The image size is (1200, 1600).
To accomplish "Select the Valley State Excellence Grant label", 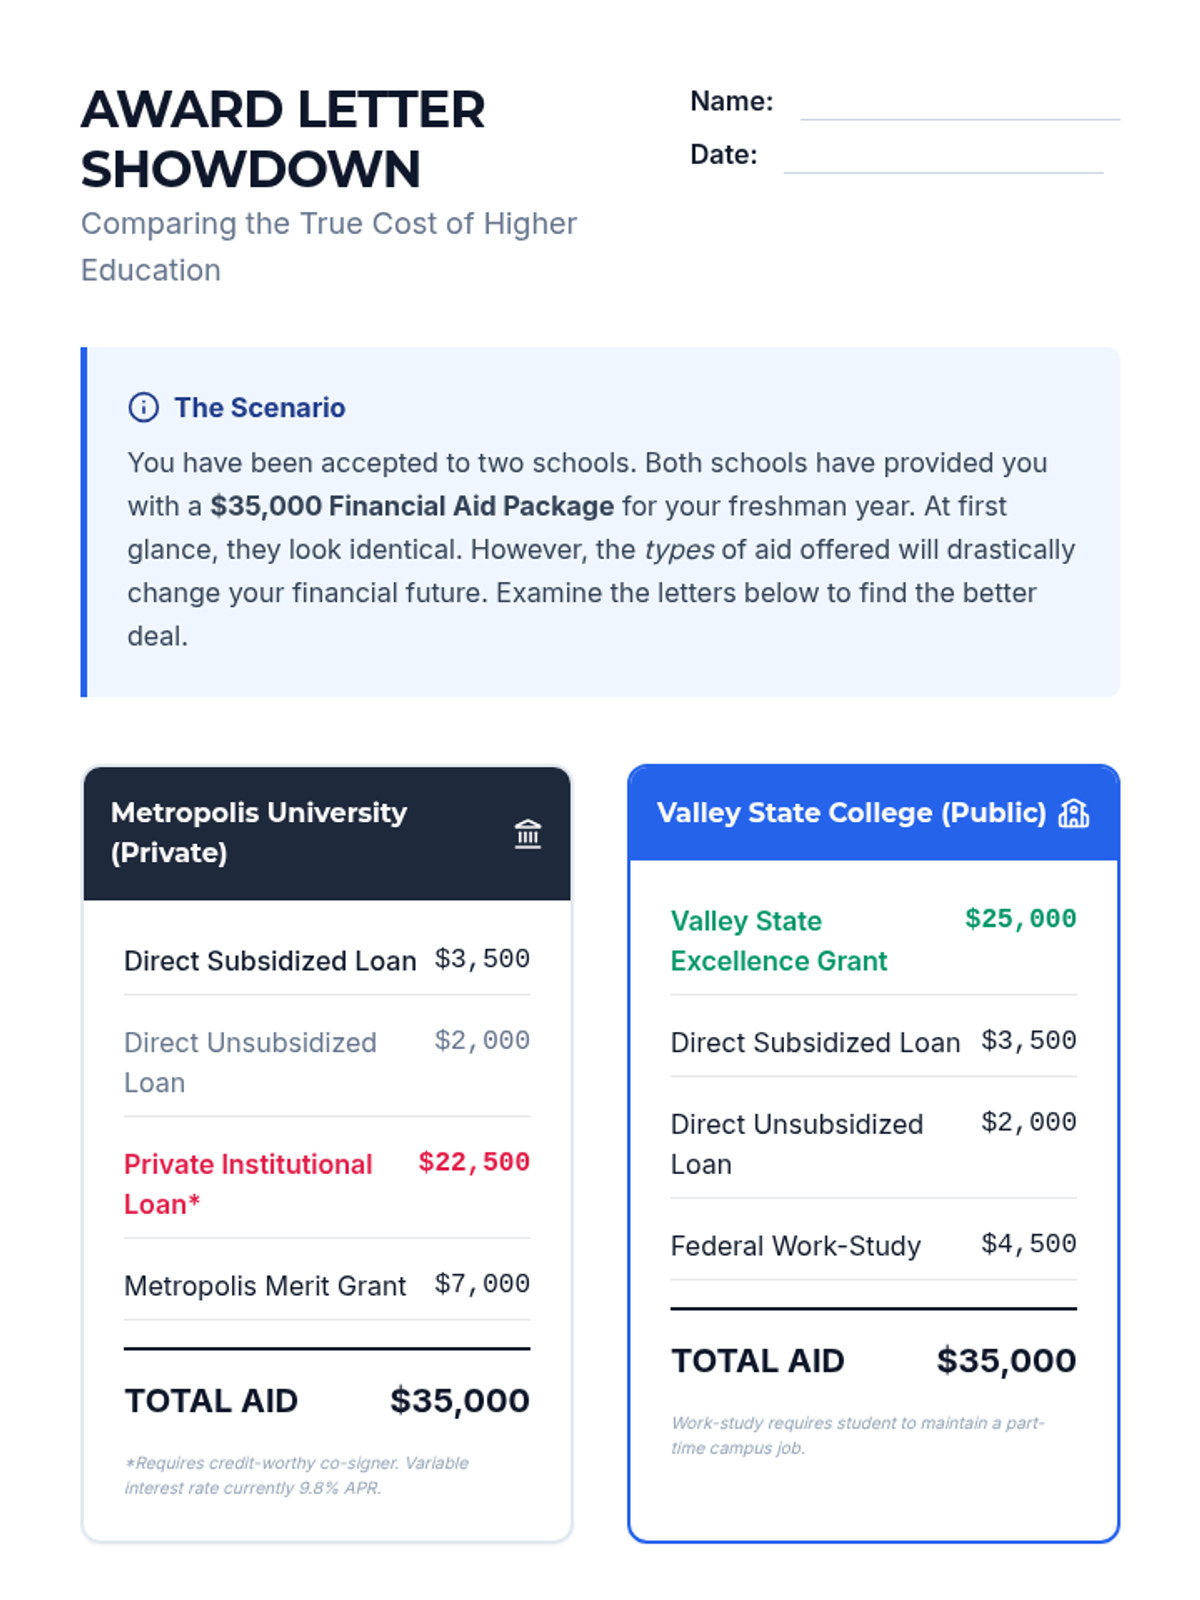I will click(x=778, y=941).
